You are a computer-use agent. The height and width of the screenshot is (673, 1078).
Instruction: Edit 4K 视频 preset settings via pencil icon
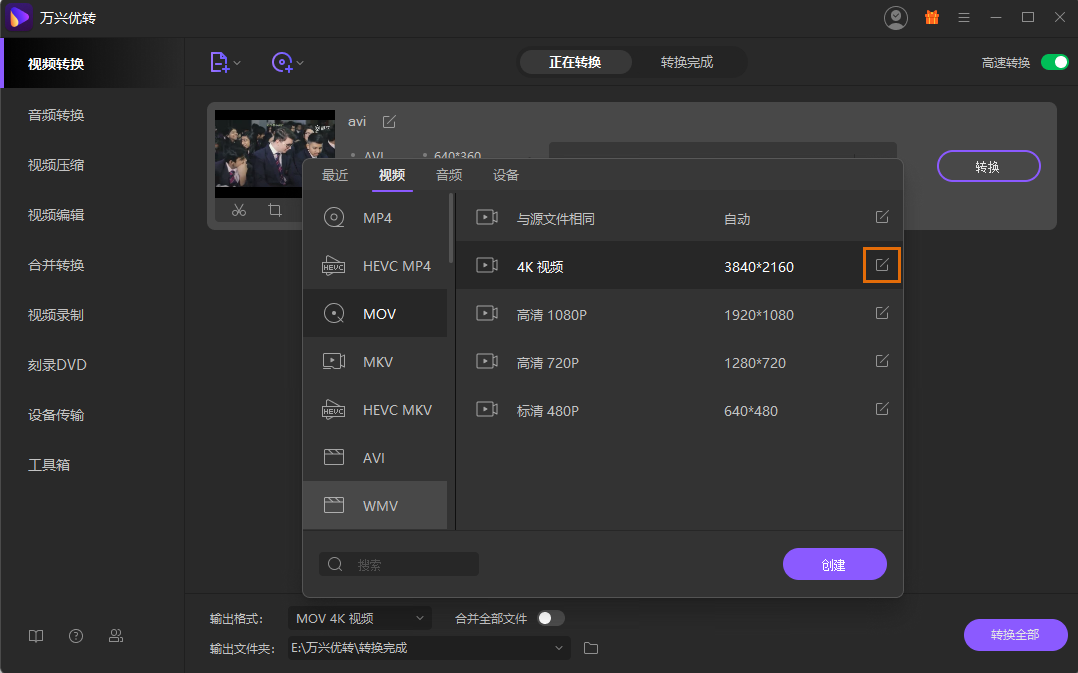click(x=881, y=265)
